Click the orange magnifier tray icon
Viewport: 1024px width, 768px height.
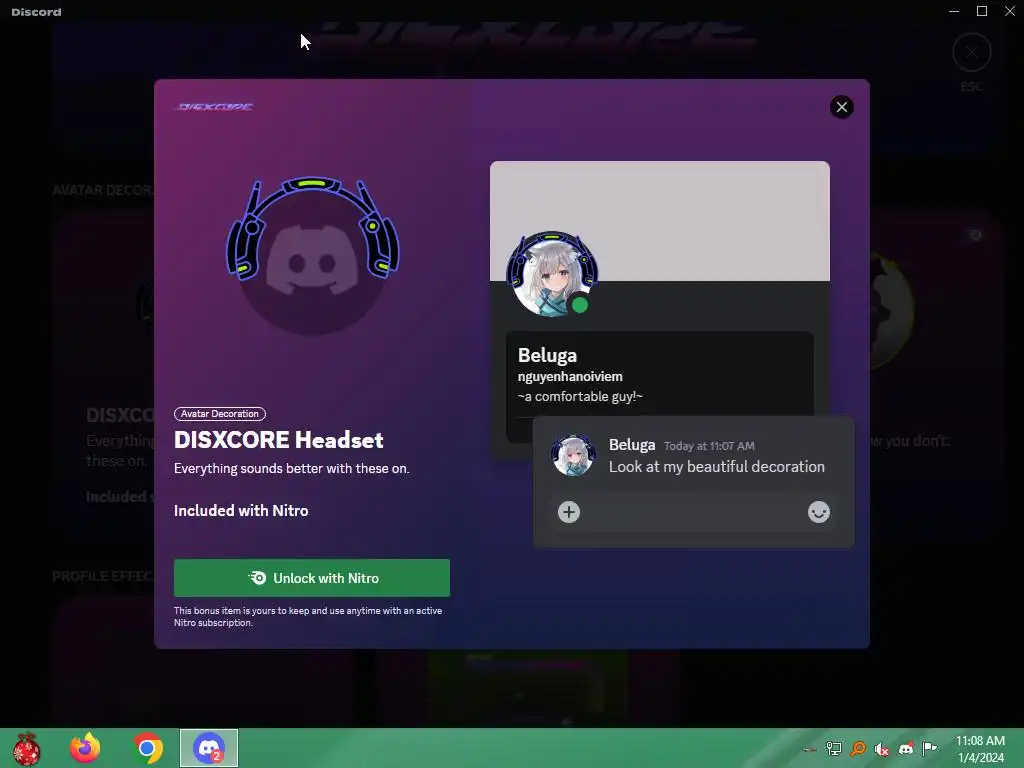coord(858,748)
